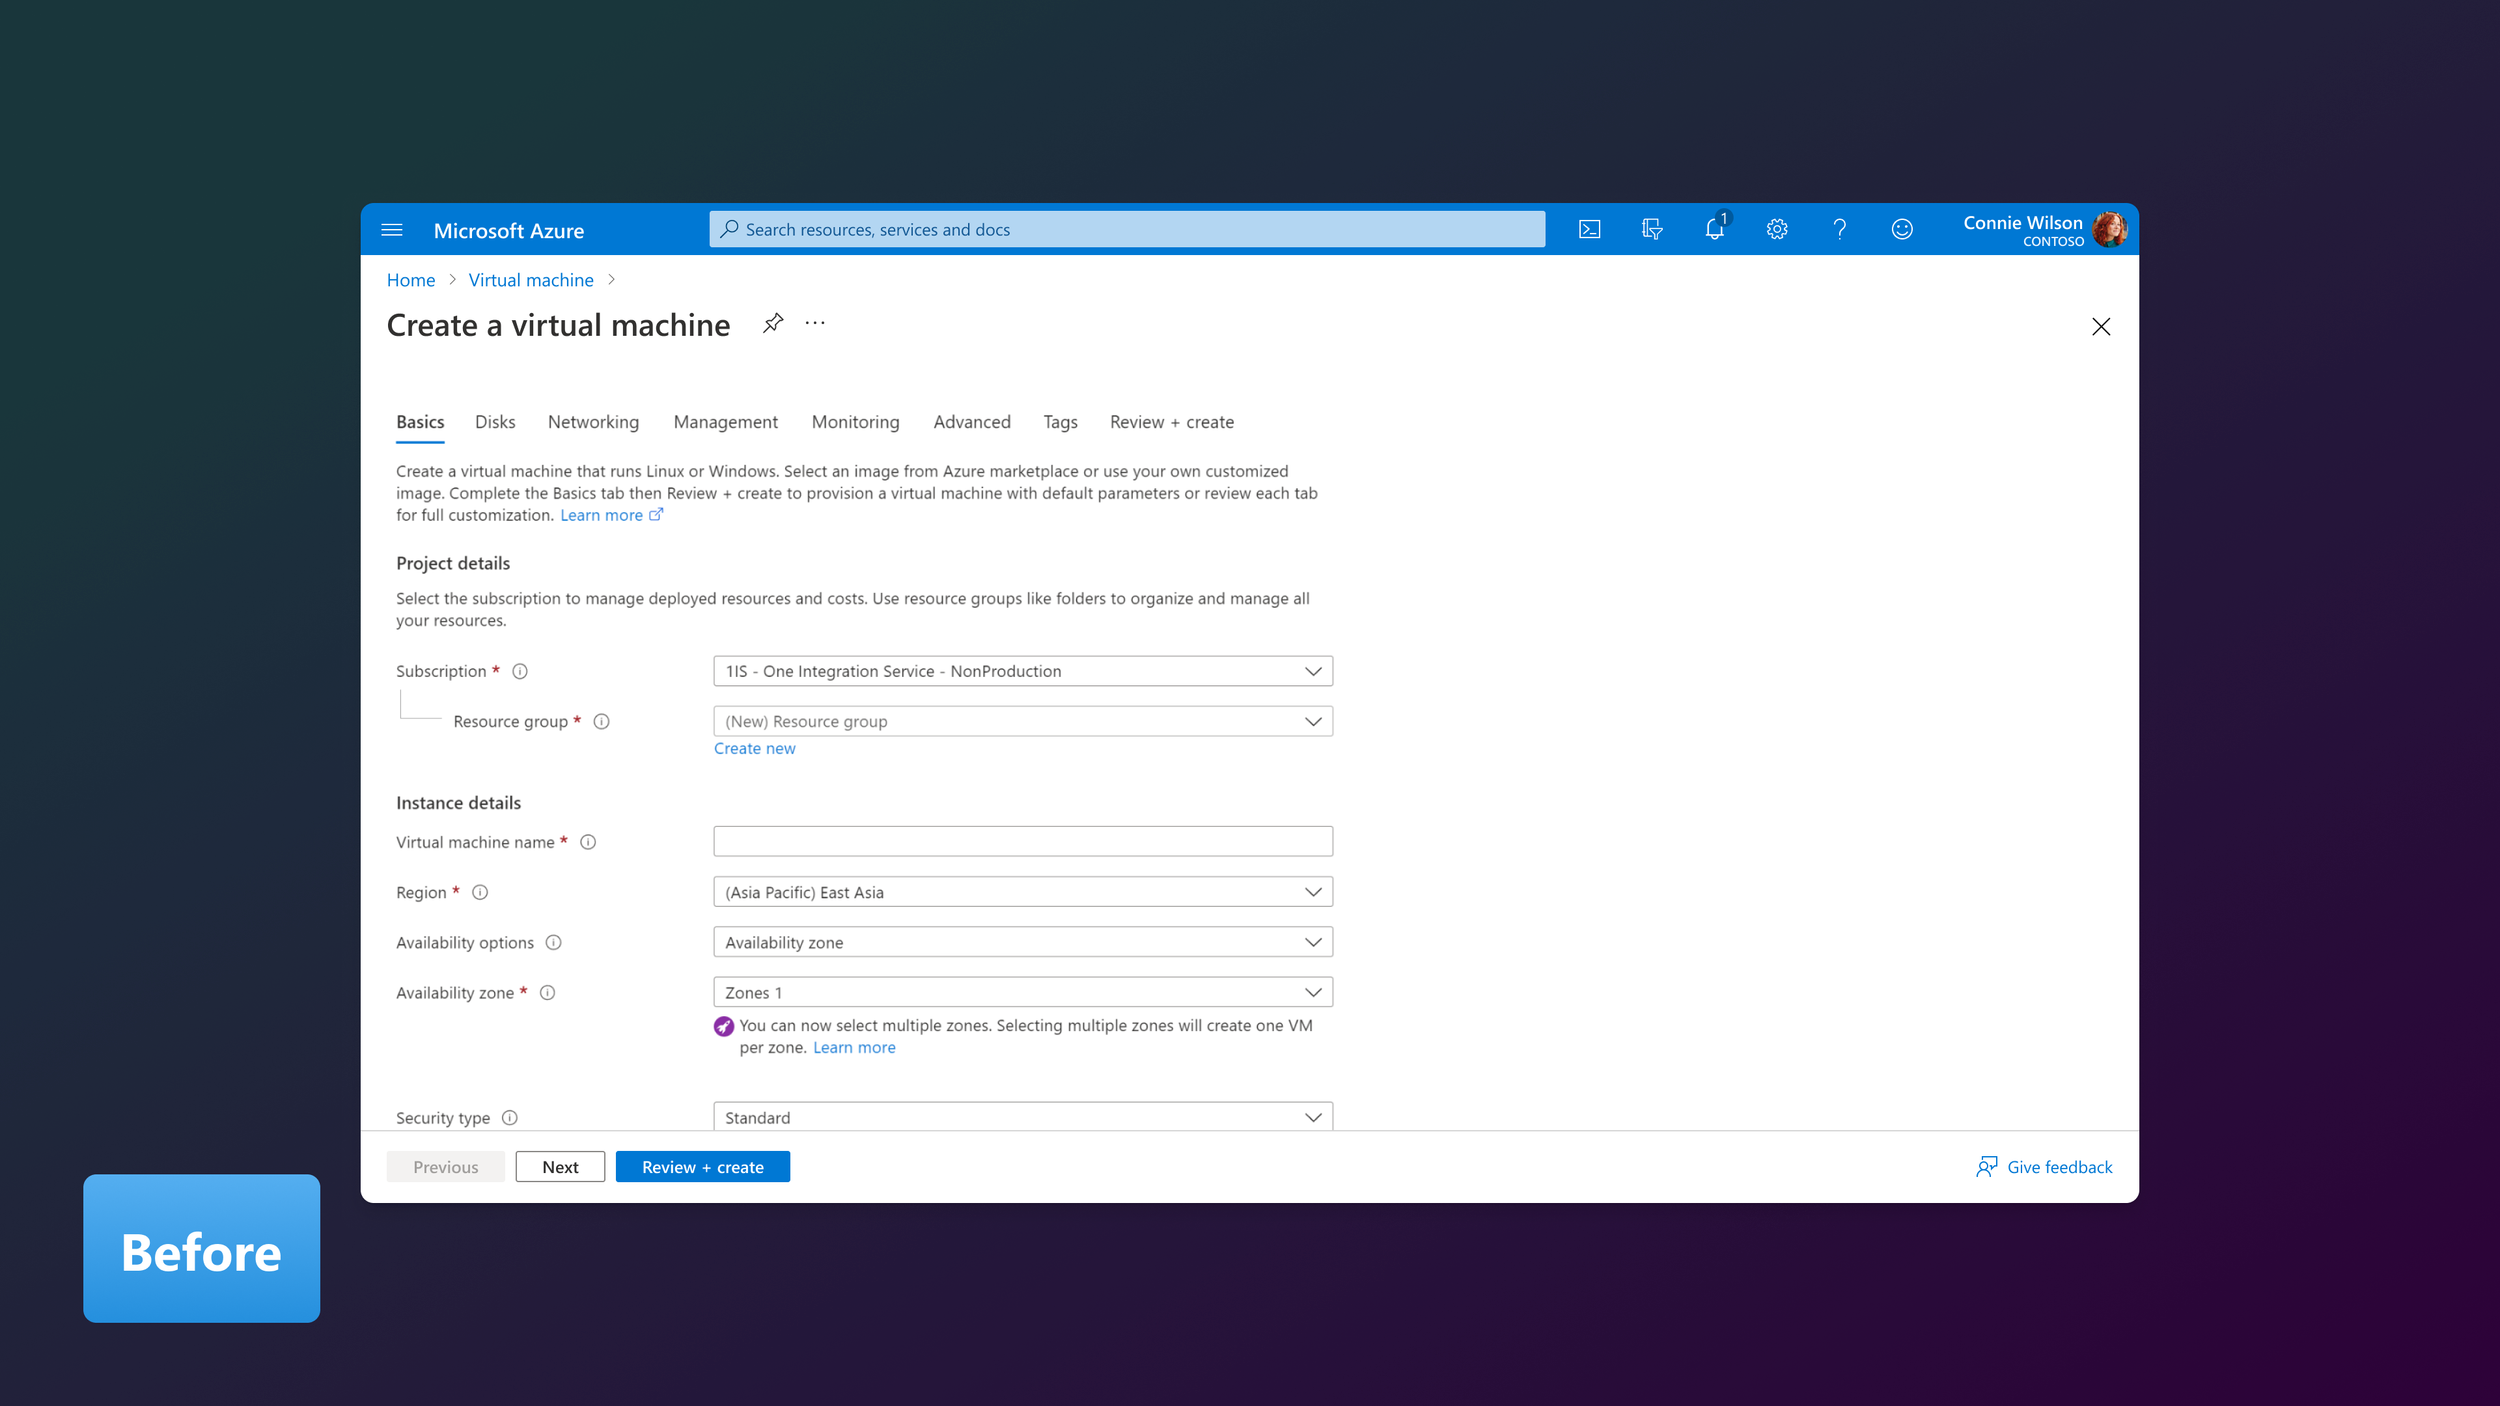Expand the Region dropdown
Viewport: 2500px width, 1406px height.
(x=1022, y=892)
